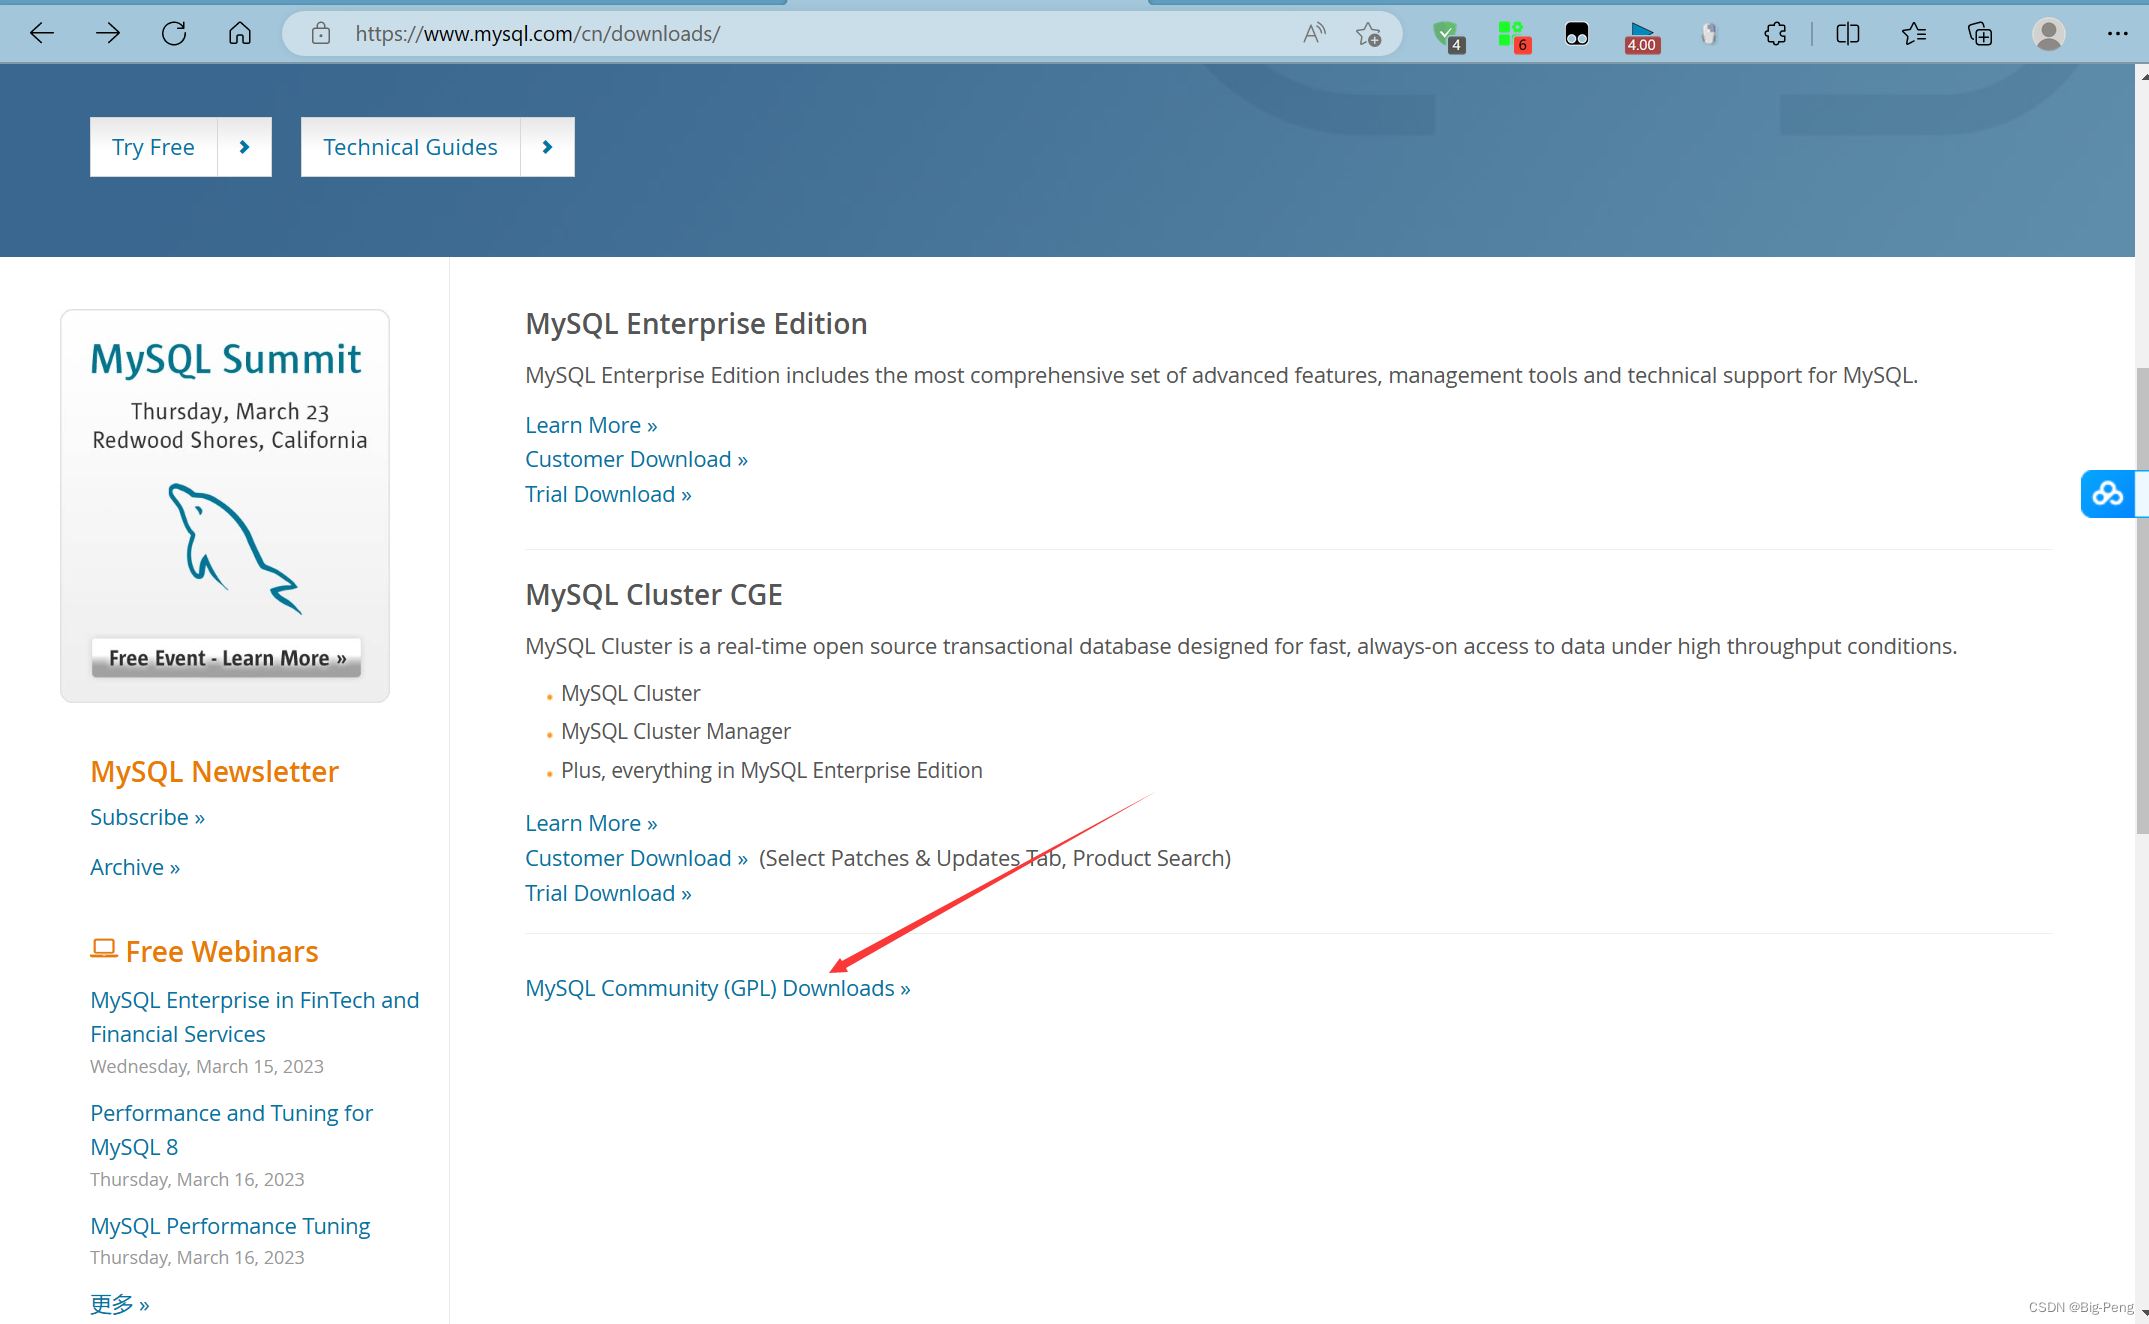This screenshot has height=1324, width=2149.
Task: Subscribe to the MySQL Newsletter
Action: (x=147, y=817)
